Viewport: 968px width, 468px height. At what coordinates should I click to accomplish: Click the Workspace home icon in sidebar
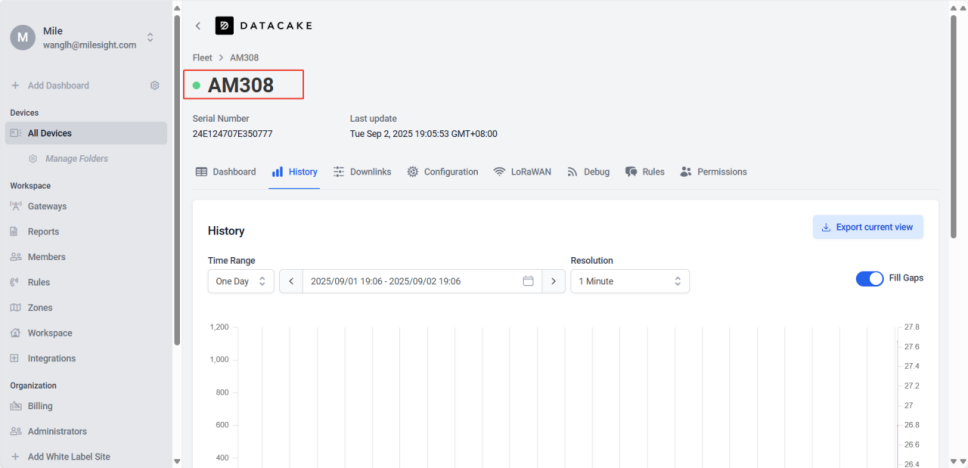(15, 333)
